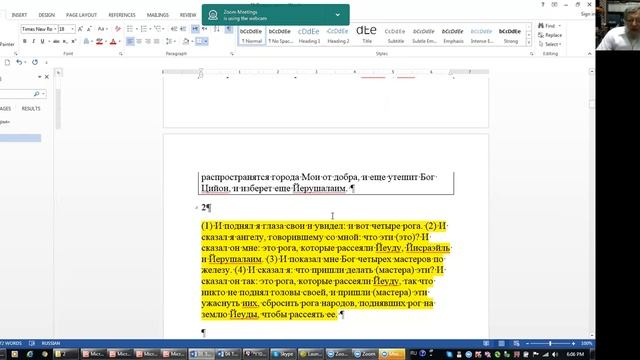Viewport: 640px width, 360px height.
Task: Click Increase Font Size icon
Action: tap(80, 29)
